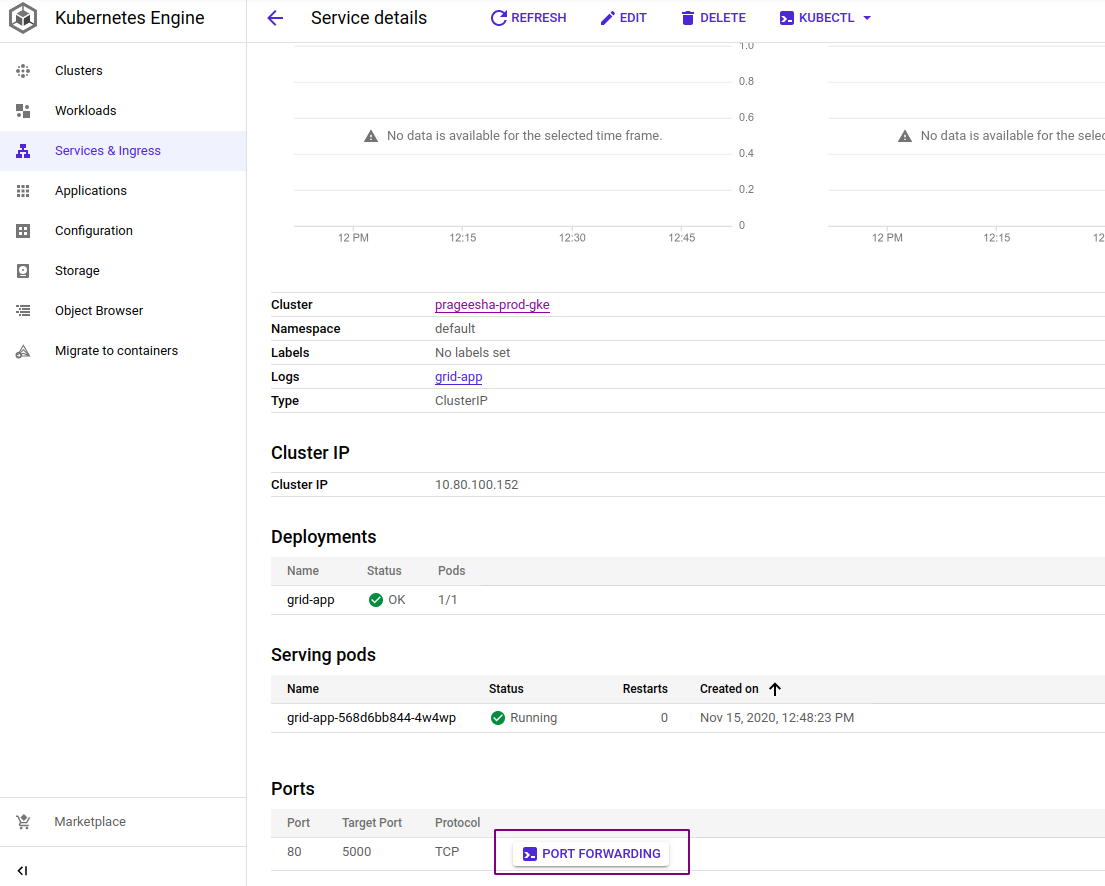The width and height of the screenshot is (1105, 886).
Task: Click the Clusters icon in sidebar
Action: (23, 71)
